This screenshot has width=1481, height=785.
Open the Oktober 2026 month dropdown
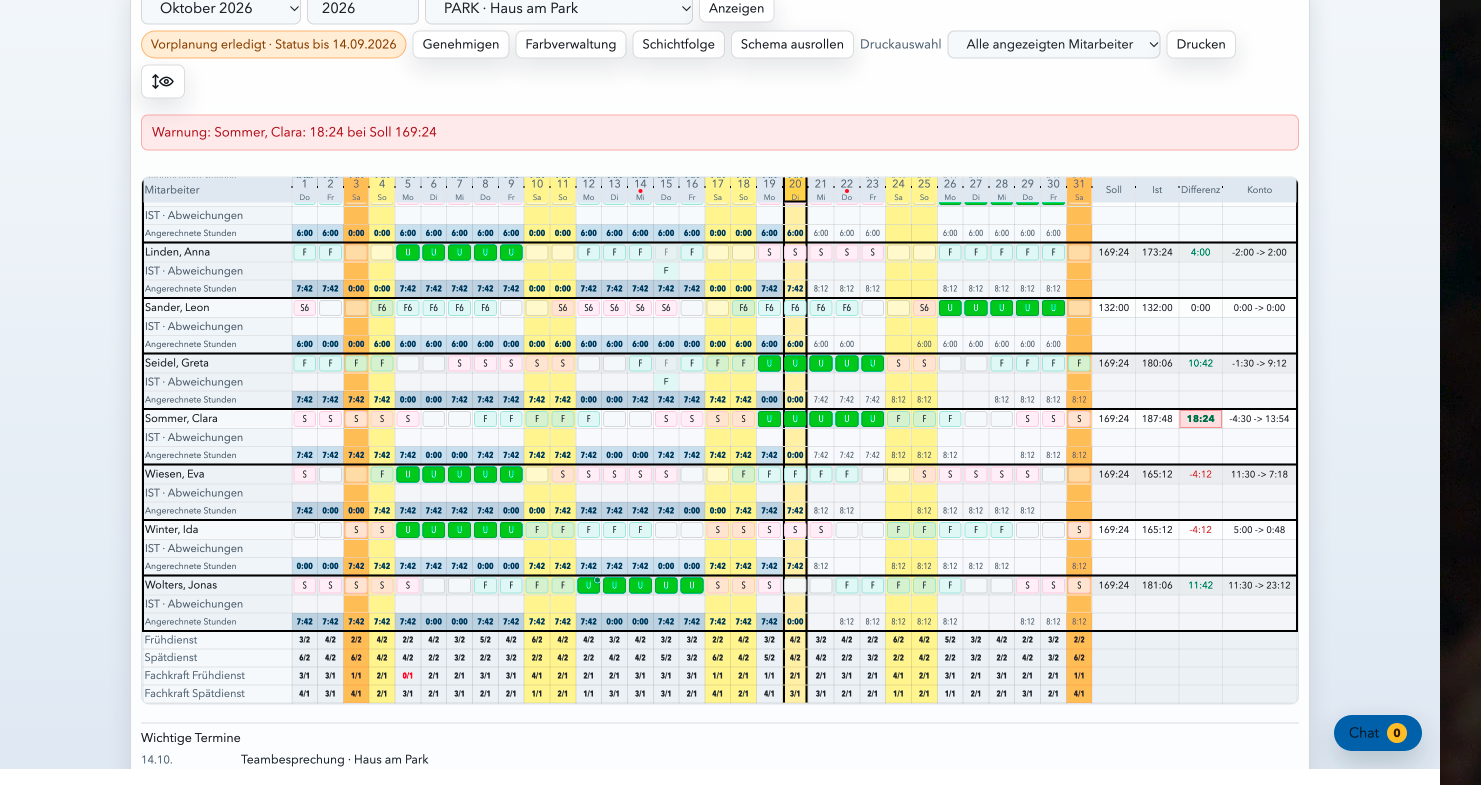[x=221, y=8]
